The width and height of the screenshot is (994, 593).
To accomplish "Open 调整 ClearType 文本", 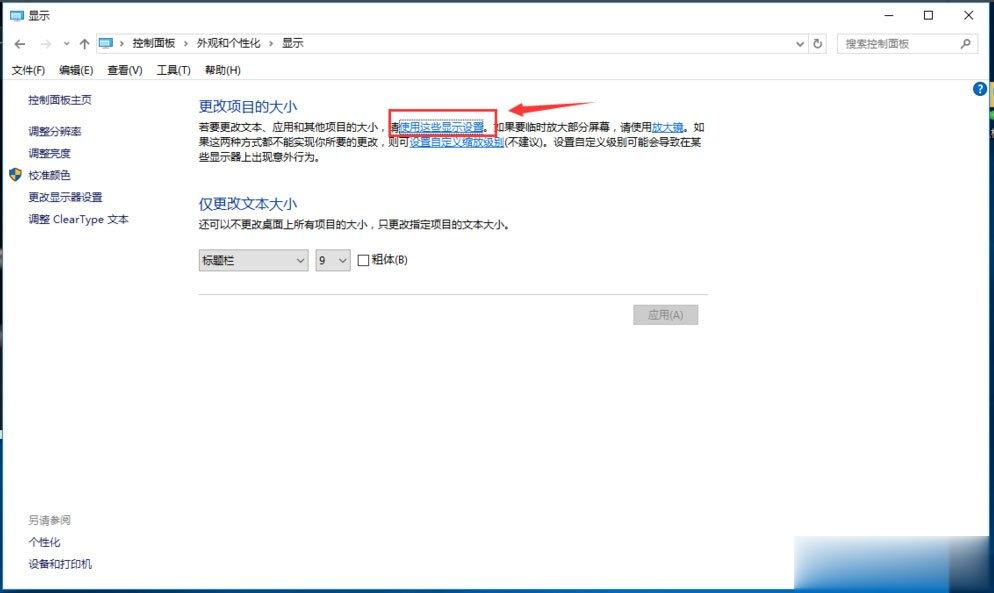I will pos(79,219).
